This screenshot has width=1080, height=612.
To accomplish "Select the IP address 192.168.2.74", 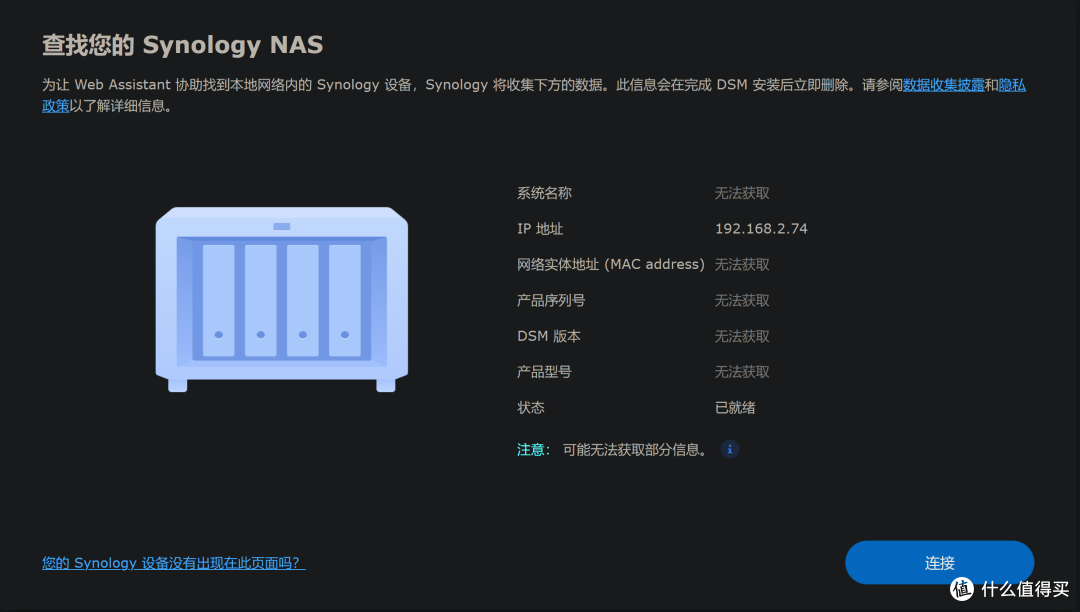I will [761, 229].
